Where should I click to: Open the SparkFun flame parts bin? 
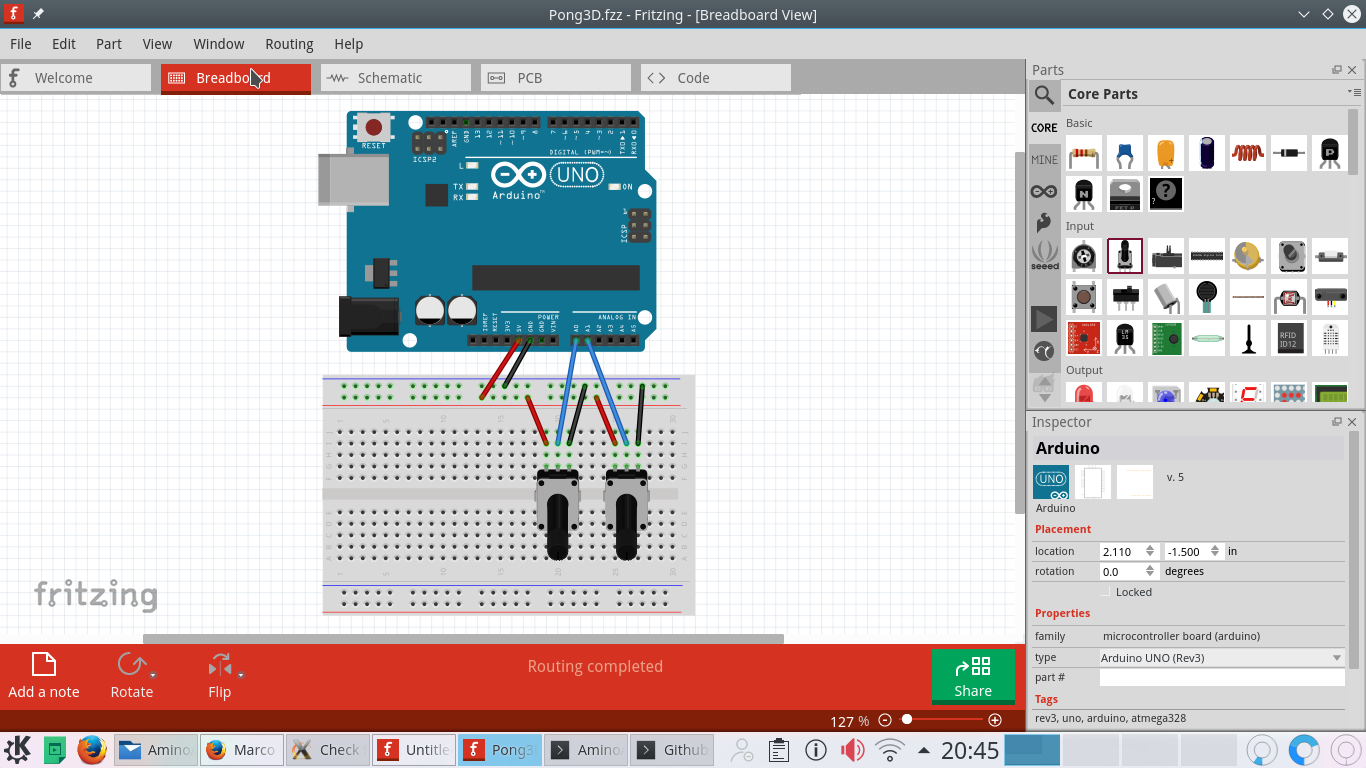click(x=1044, y=222)
